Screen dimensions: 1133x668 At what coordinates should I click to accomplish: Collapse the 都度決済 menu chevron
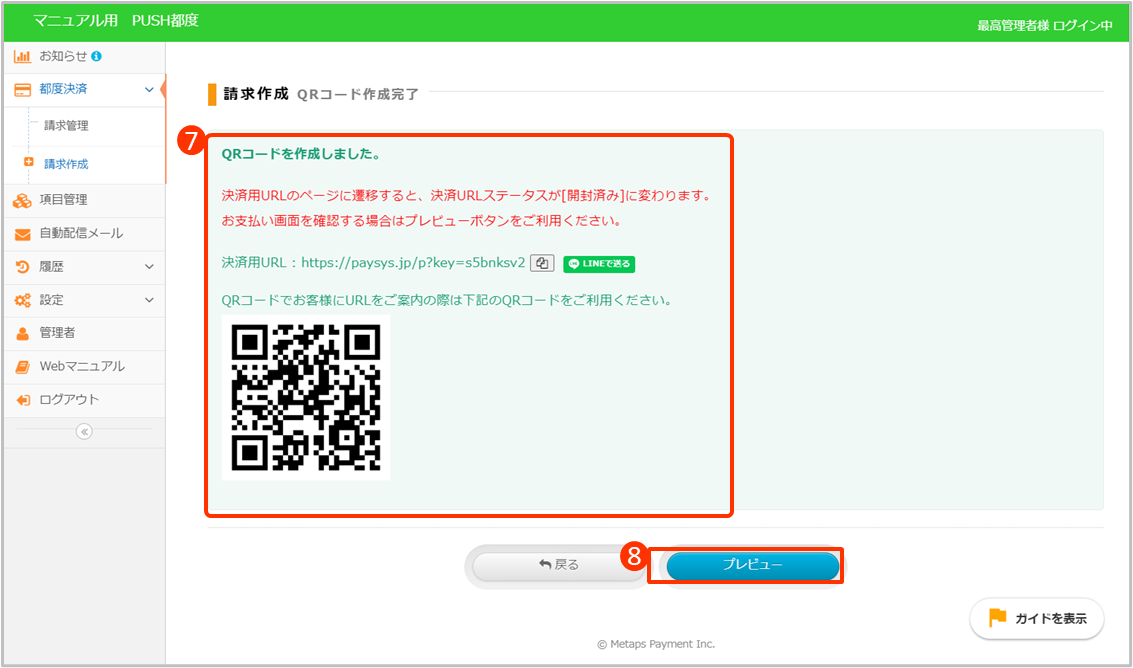(x=150, y=90)
